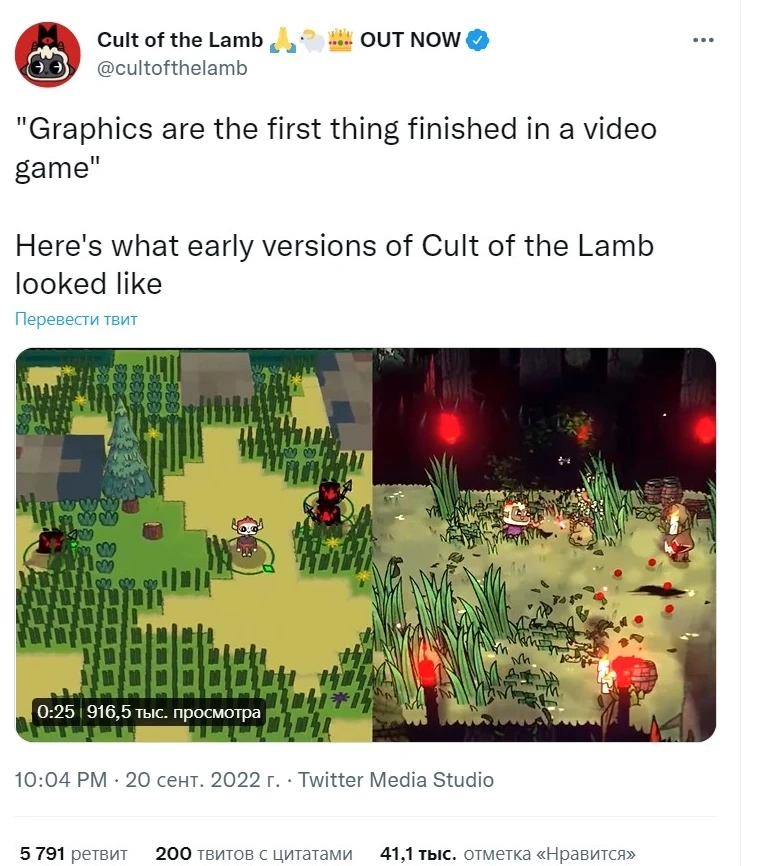The image size is (765, 866).
Task: Click the 0:25 video duration label
Action: pos(56,711)
